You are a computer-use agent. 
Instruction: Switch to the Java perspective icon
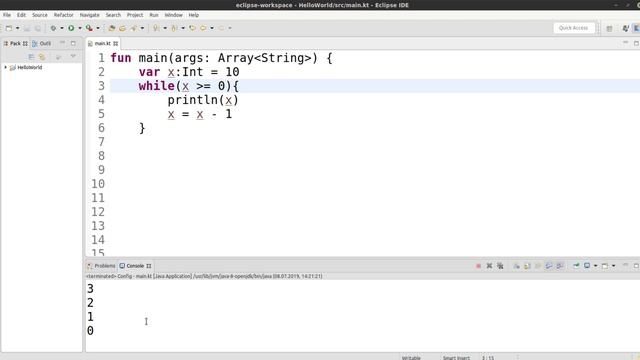tap(625, 28)
